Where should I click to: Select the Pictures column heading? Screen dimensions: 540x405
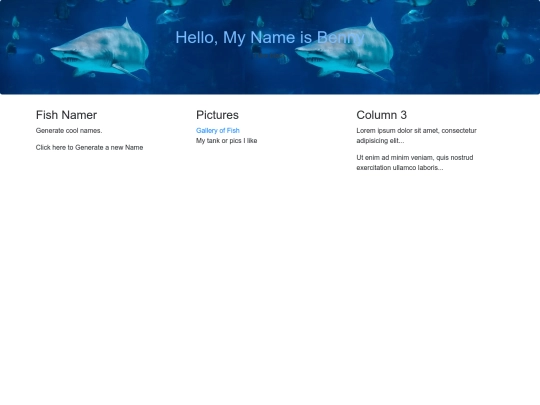pos(217,115)
